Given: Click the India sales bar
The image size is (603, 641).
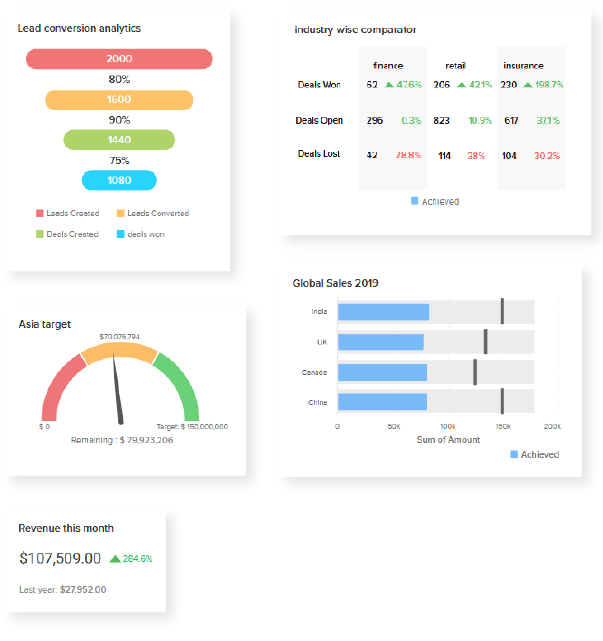Looking at the screenshot, I should [383, 312].
